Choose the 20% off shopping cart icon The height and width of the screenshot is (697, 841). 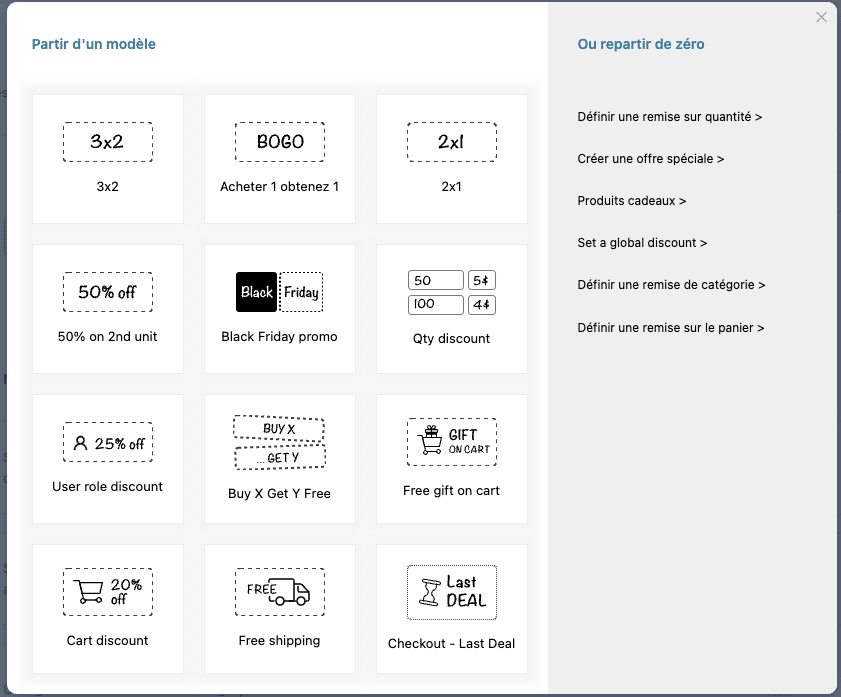108,592
